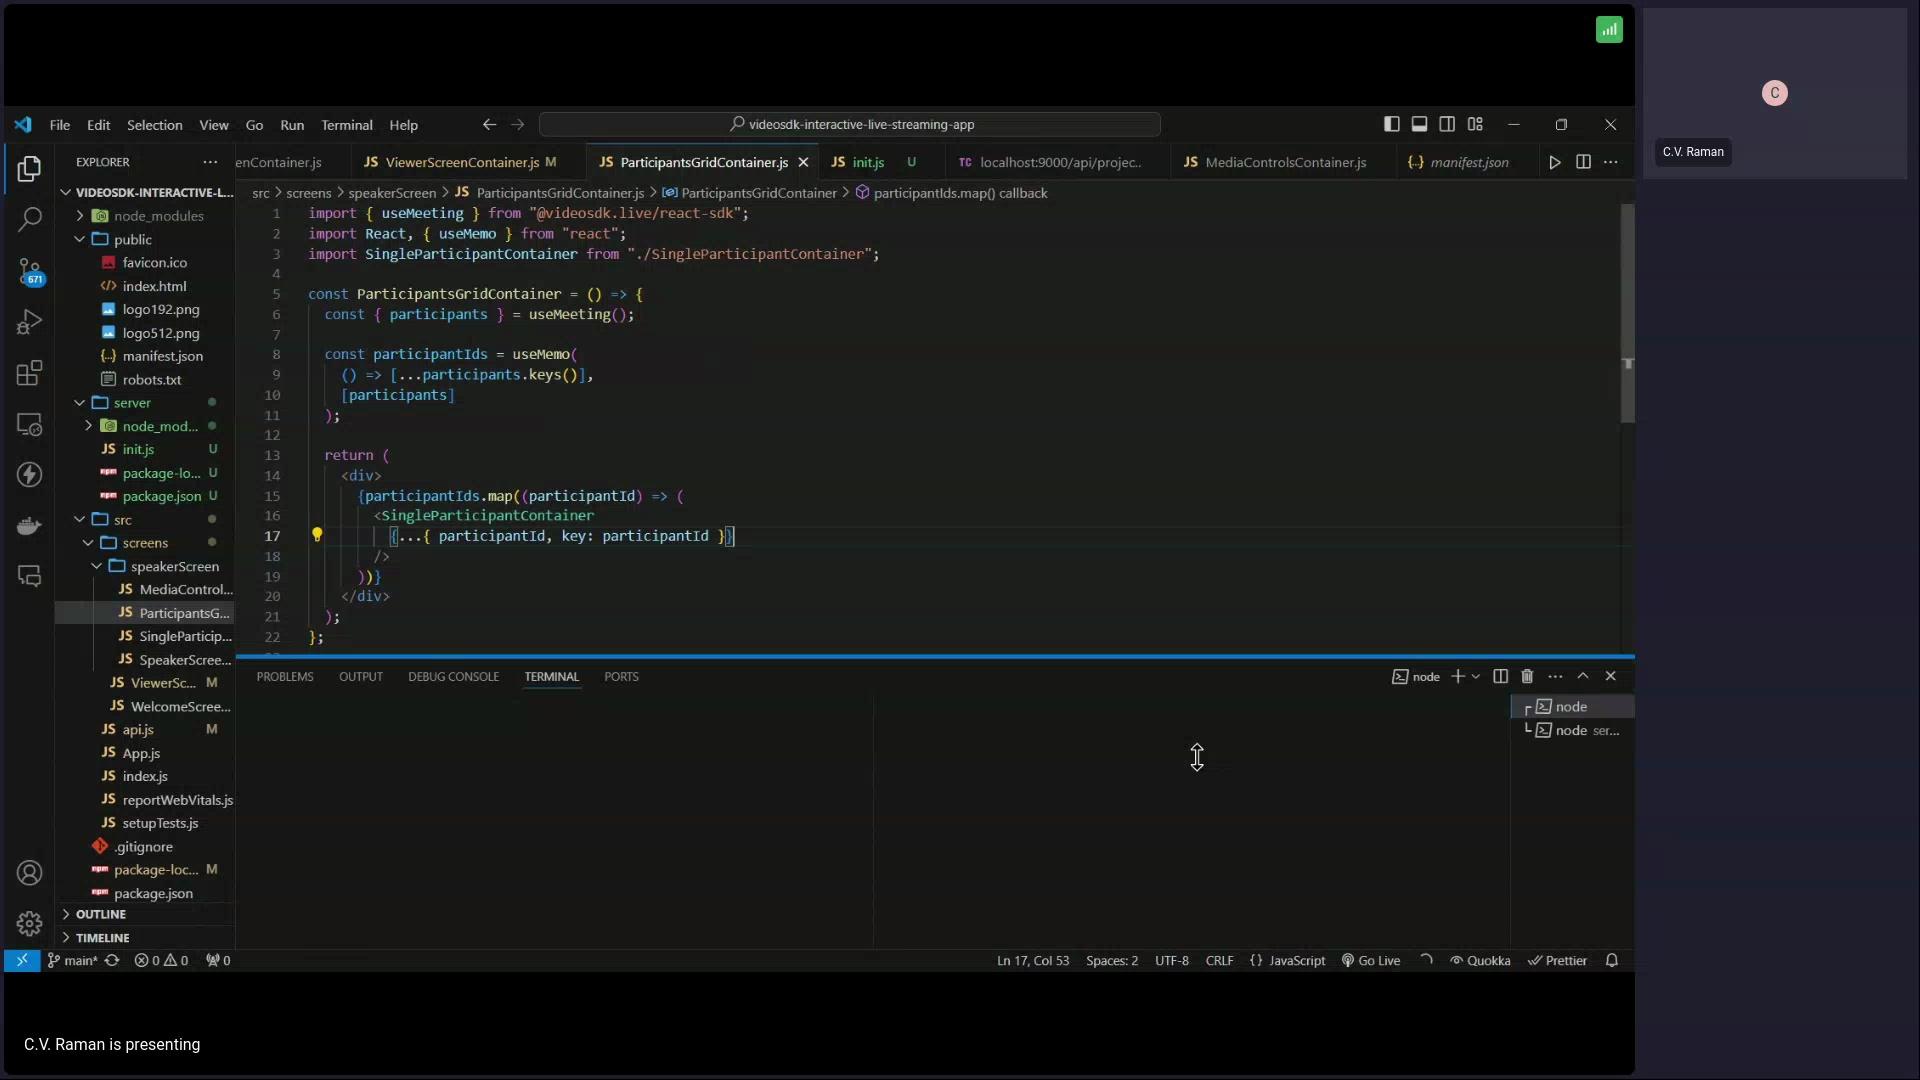
Task: Open editor More Actions ellipsis
Action: pos(1611,162)
